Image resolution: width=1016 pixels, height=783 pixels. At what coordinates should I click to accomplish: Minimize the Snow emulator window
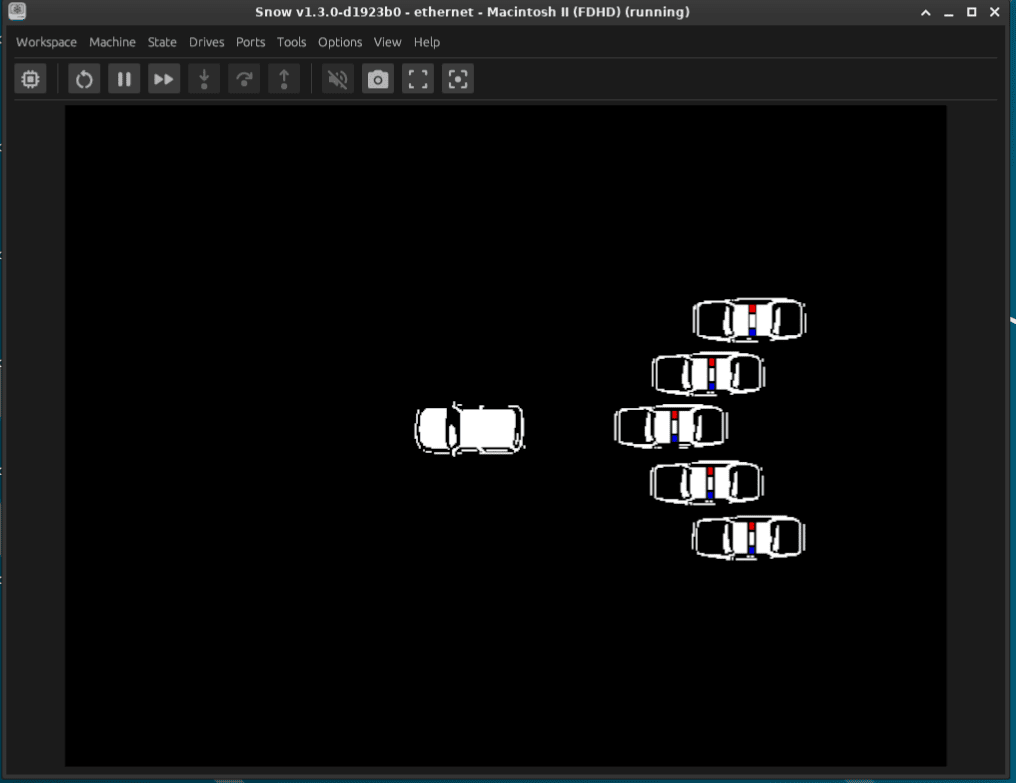click(949, 12)
